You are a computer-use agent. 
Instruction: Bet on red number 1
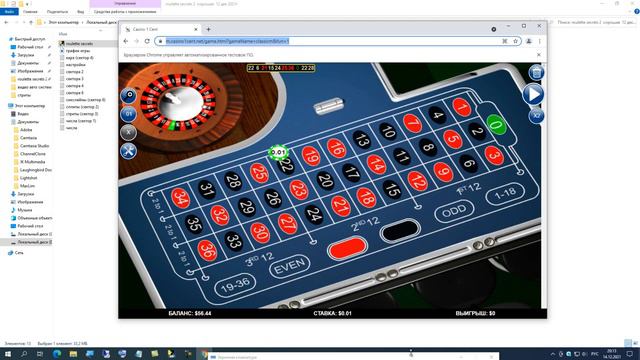pyautogui.click(x=462, y=108)
